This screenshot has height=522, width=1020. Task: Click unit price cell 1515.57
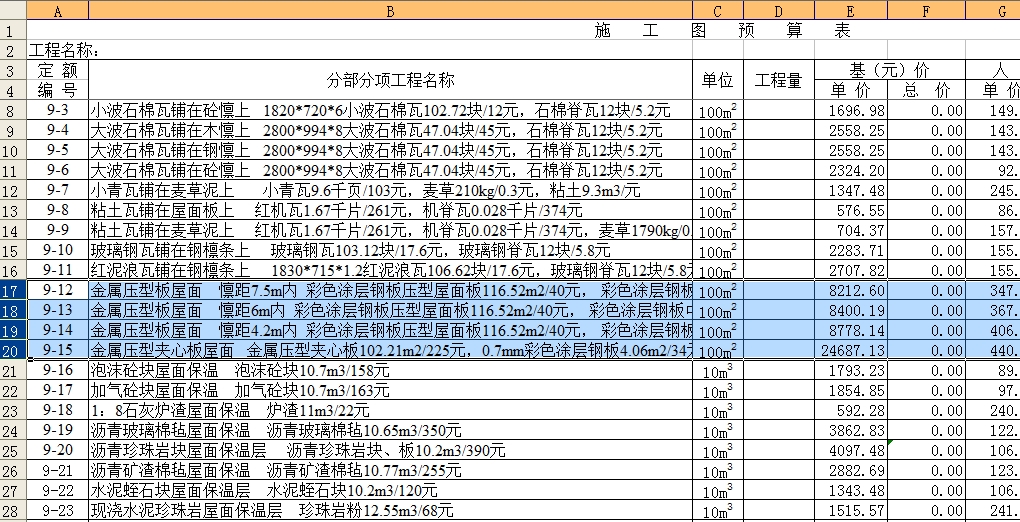click(x=851, y=511)
